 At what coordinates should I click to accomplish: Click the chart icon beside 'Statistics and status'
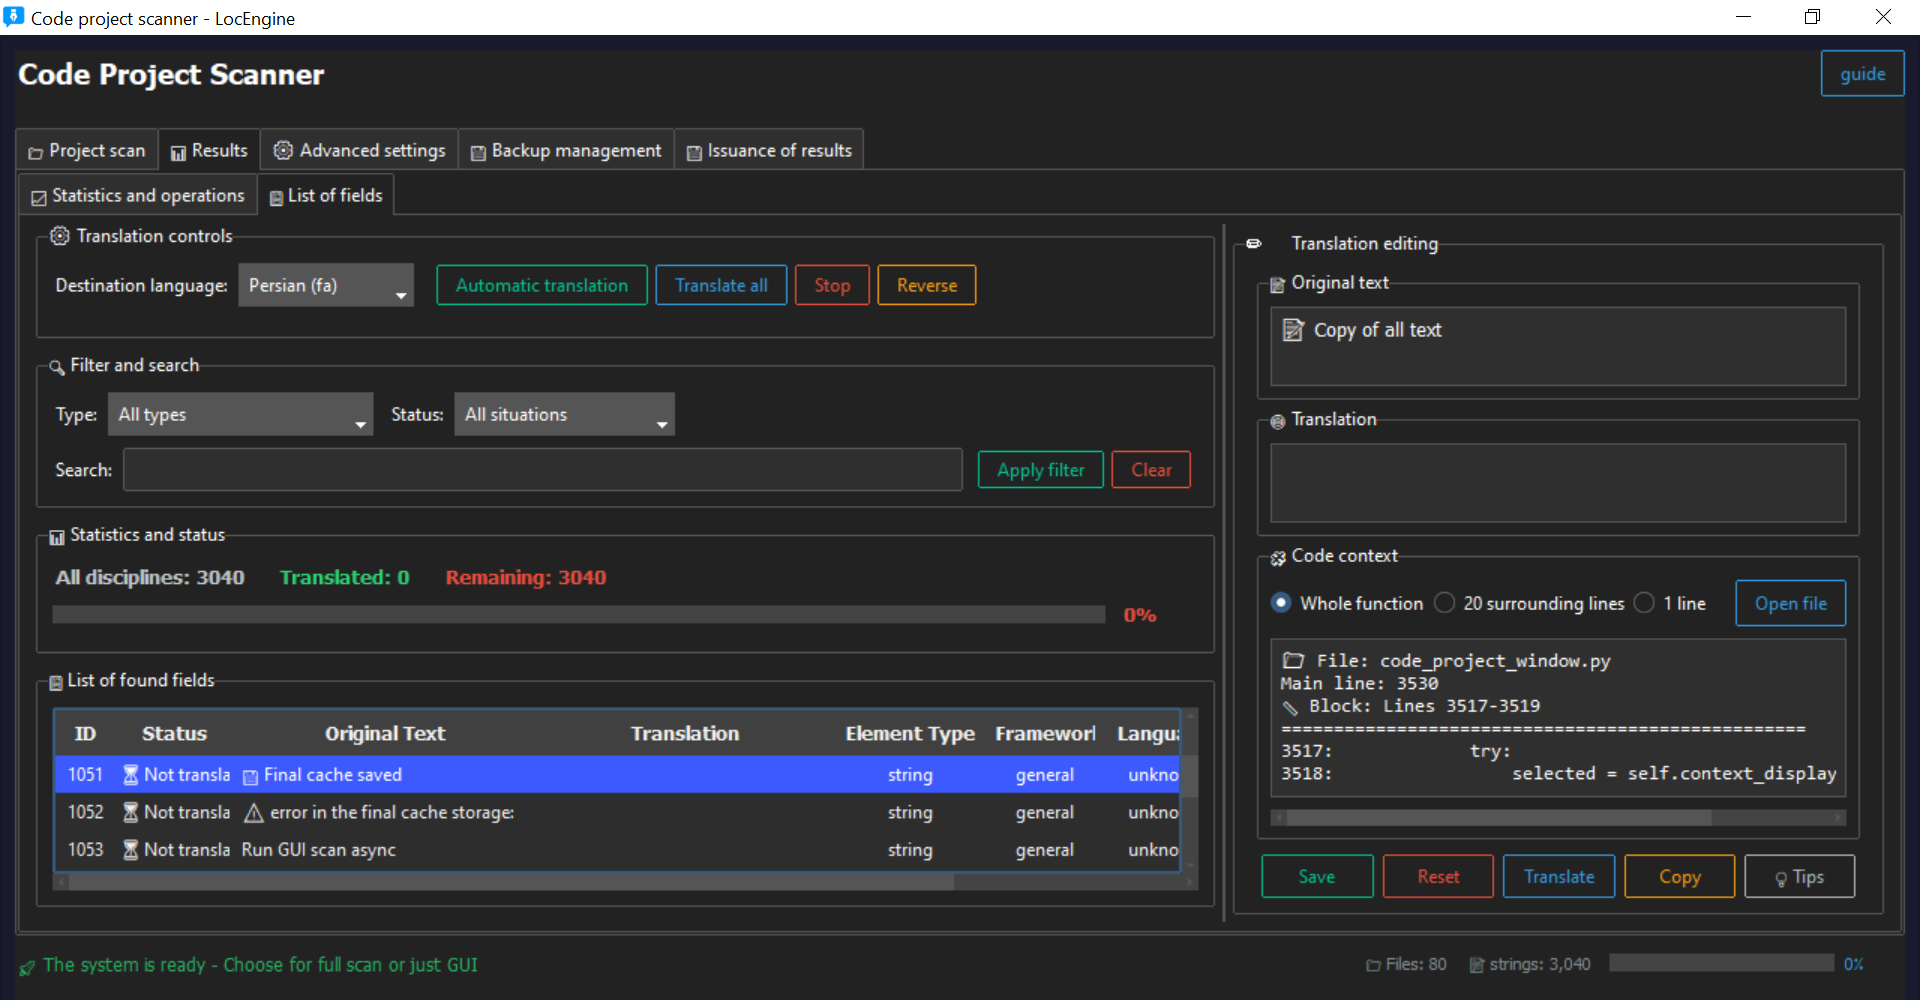pyautogui.click(x=56, y=536)
